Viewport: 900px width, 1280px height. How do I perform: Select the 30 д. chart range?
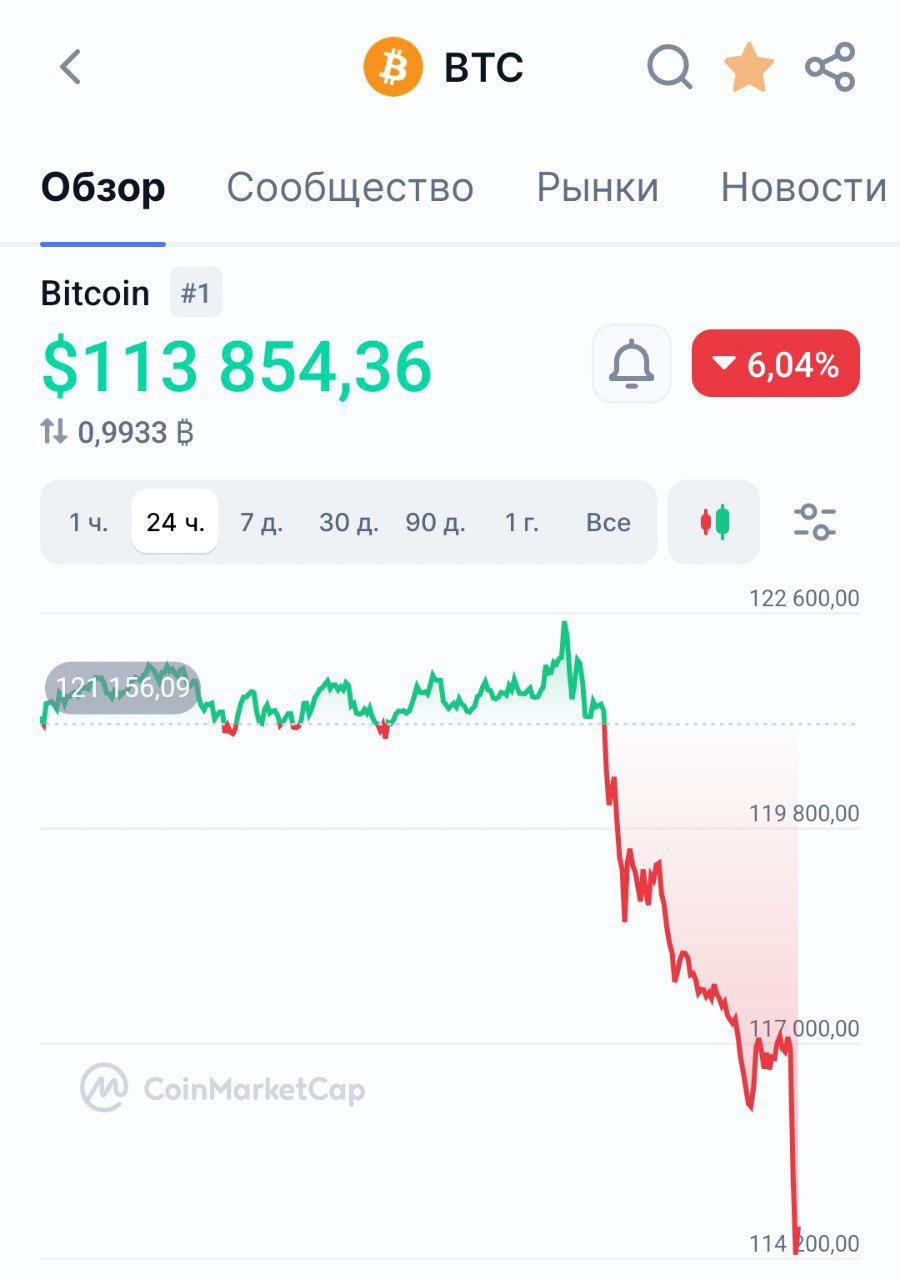click(x=348, y=522)
